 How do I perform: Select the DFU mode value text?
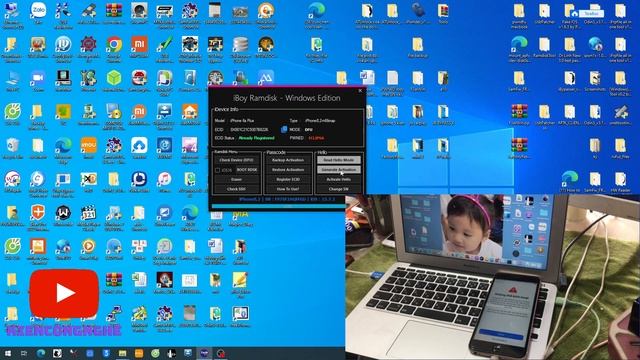(309, 129)
